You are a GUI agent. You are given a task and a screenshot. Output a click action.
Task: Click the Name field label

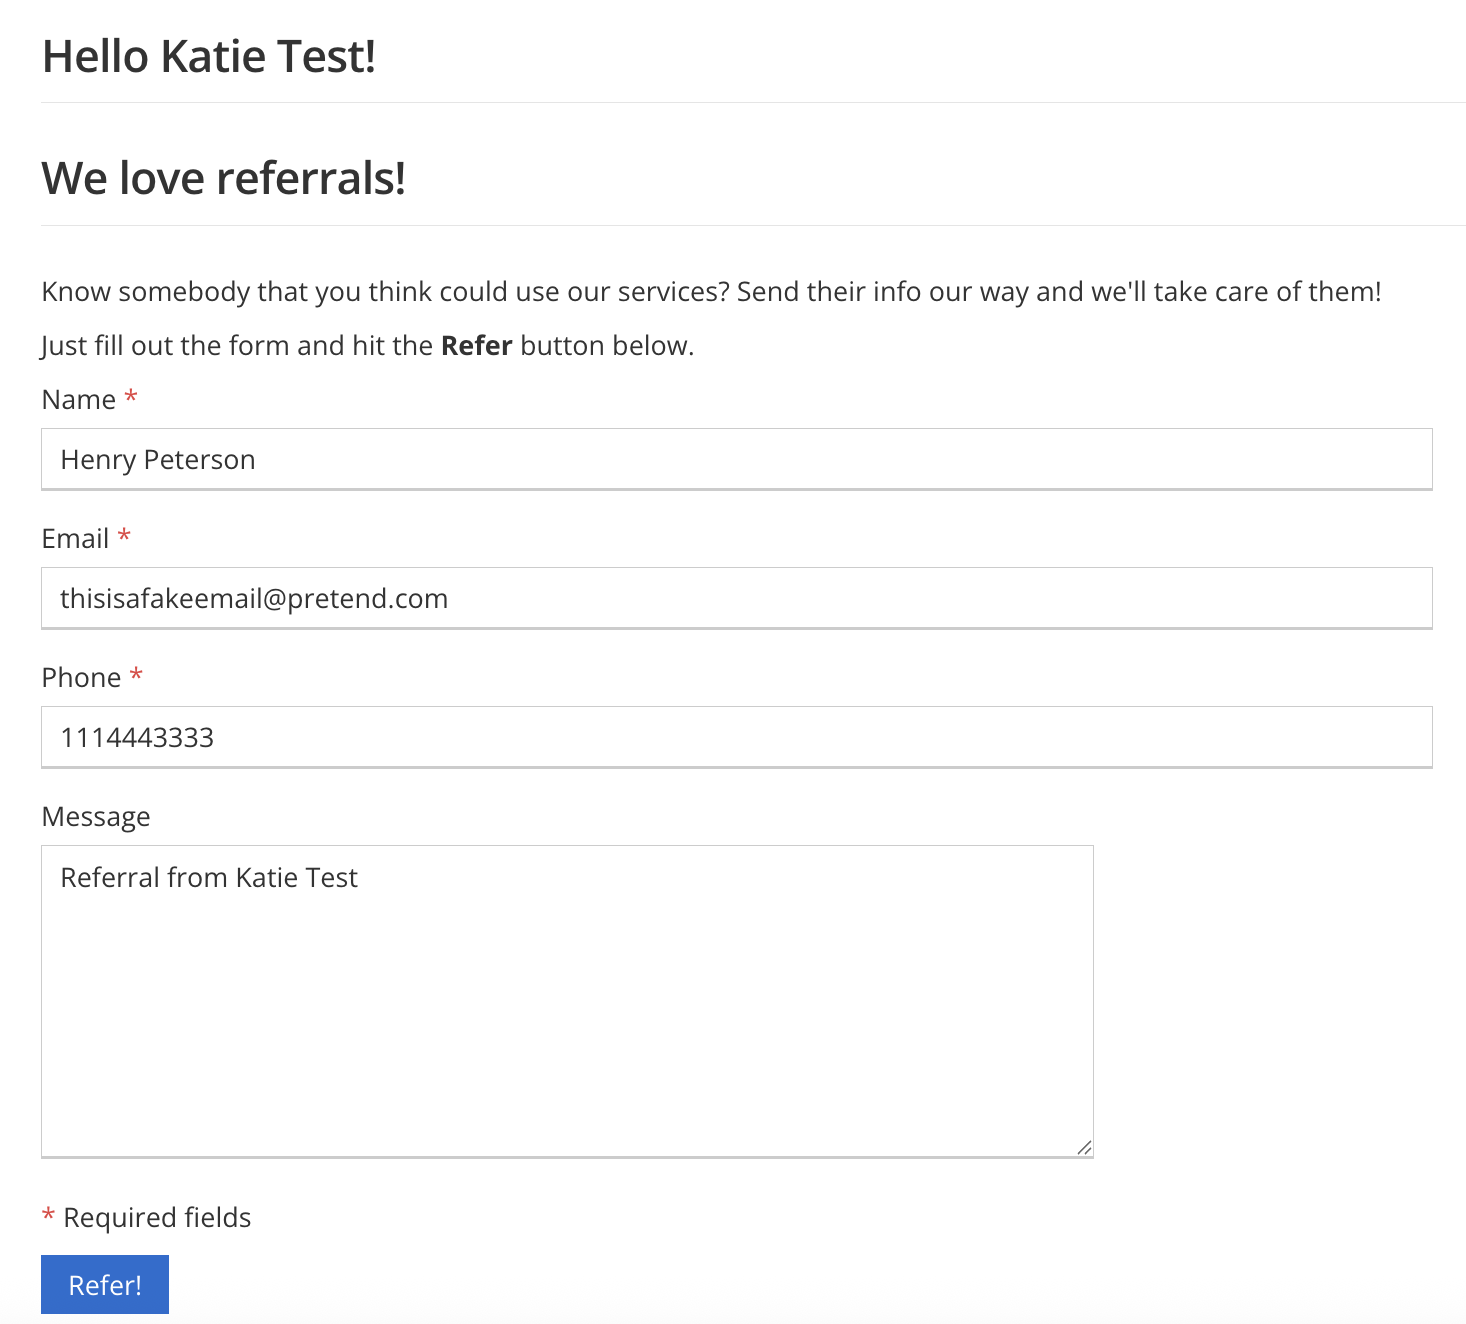coord(79,400)
